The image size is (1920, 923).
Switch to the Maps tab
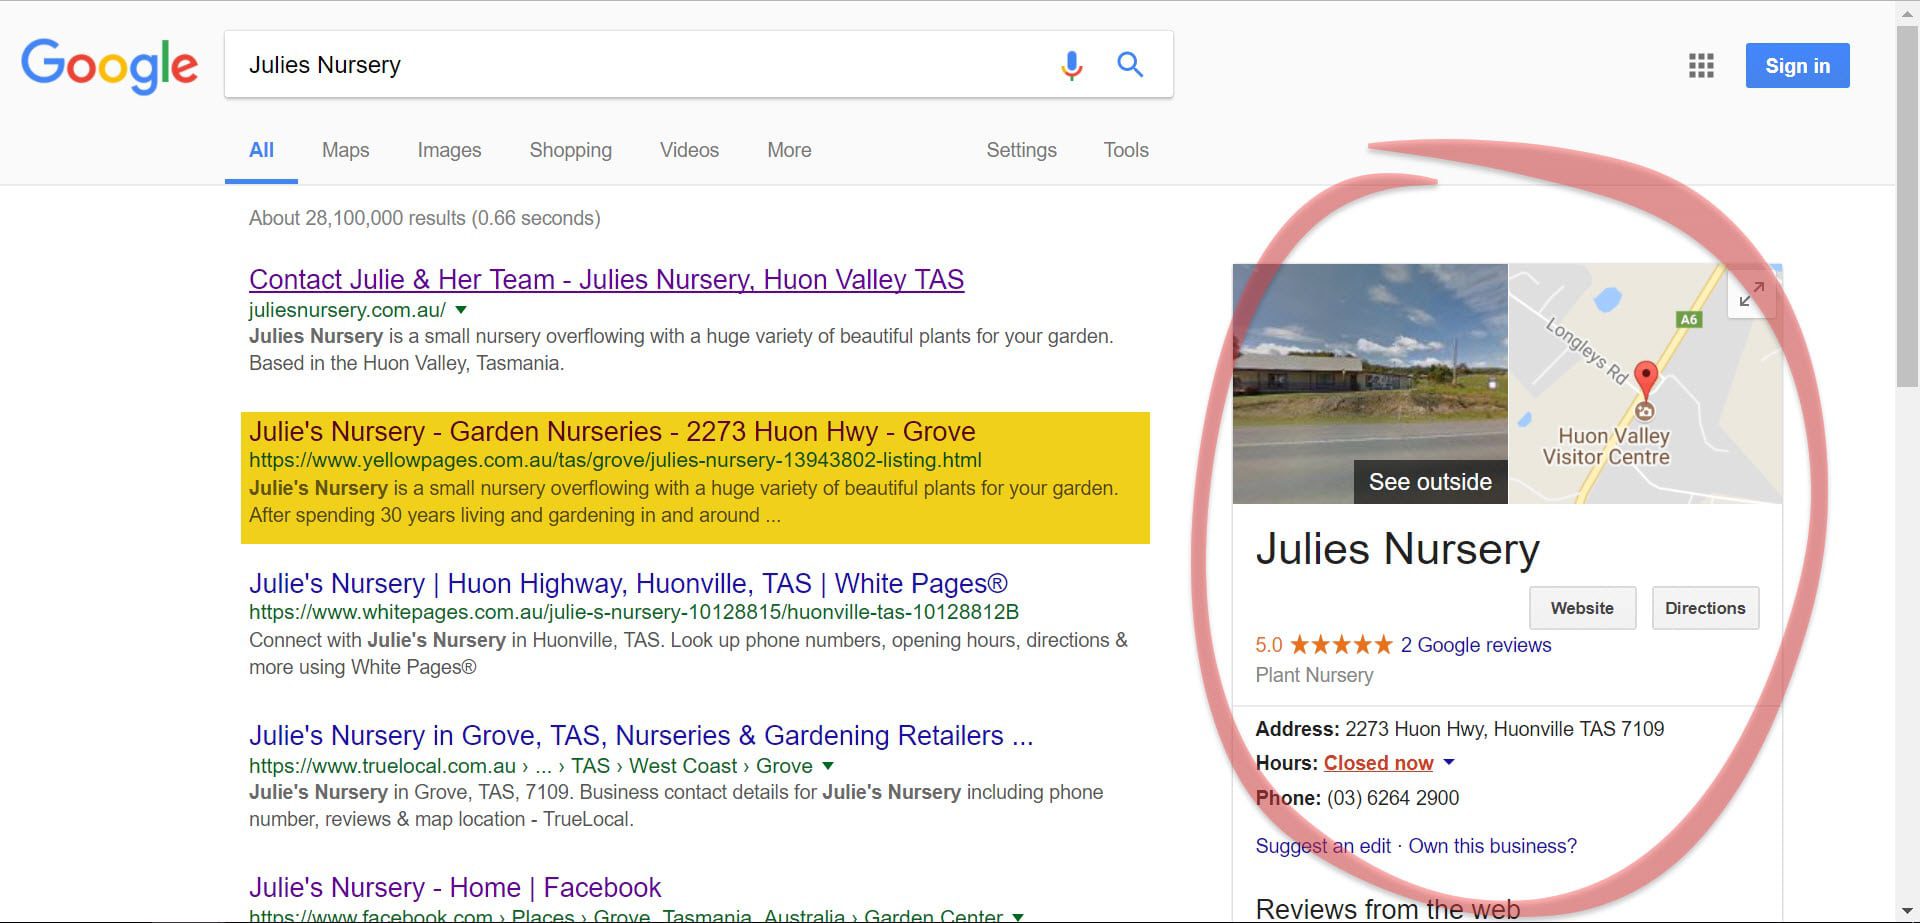point(345,150)
